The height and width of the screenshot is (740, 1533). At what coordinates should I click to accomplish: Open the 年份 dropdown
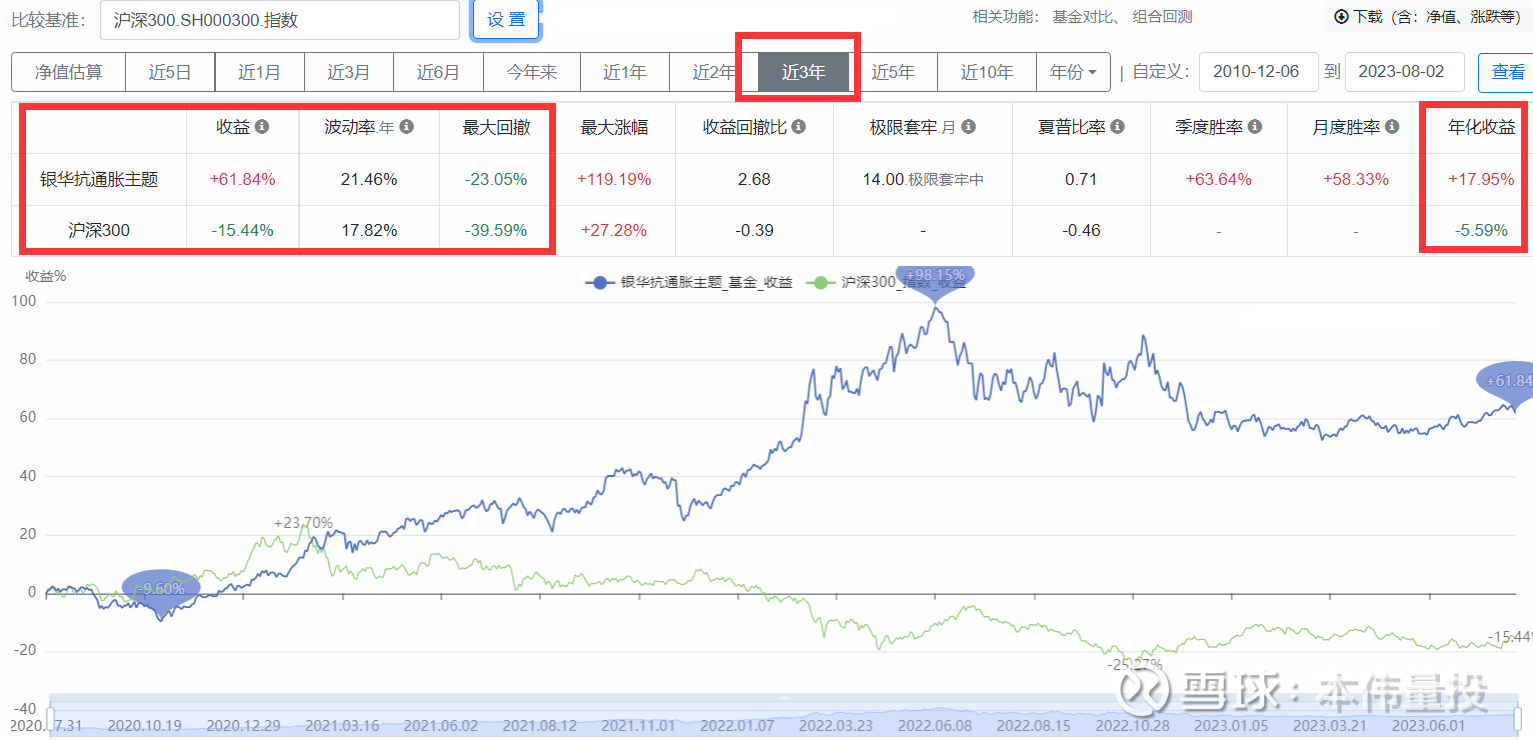click(x=1073, y=72)
